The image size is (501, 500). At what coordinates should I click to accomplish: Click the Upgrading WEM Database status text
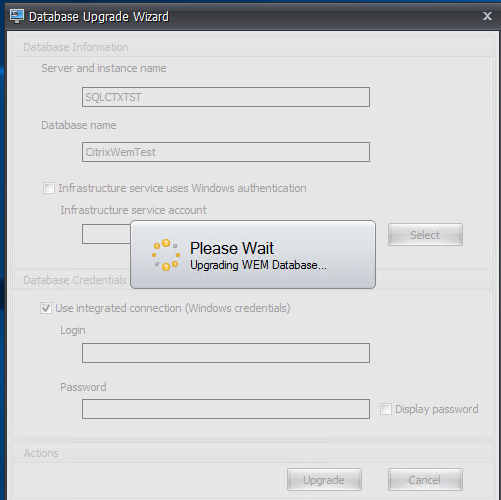tap(258, 265)
